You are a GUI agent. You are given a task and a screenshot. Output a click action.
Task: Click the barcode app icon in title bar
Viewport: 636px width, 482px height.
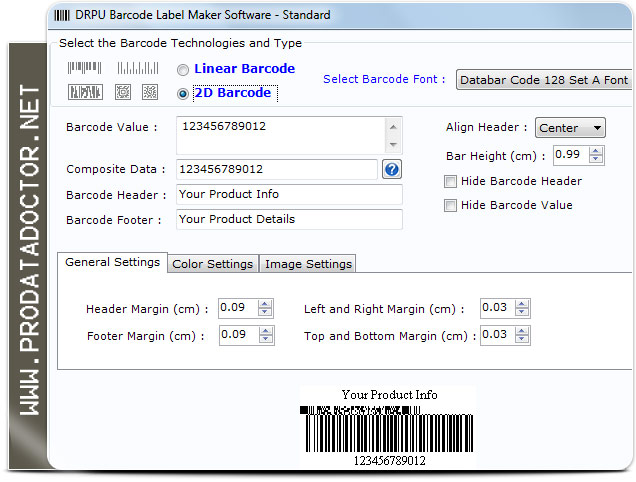click(x=62, y=15)
